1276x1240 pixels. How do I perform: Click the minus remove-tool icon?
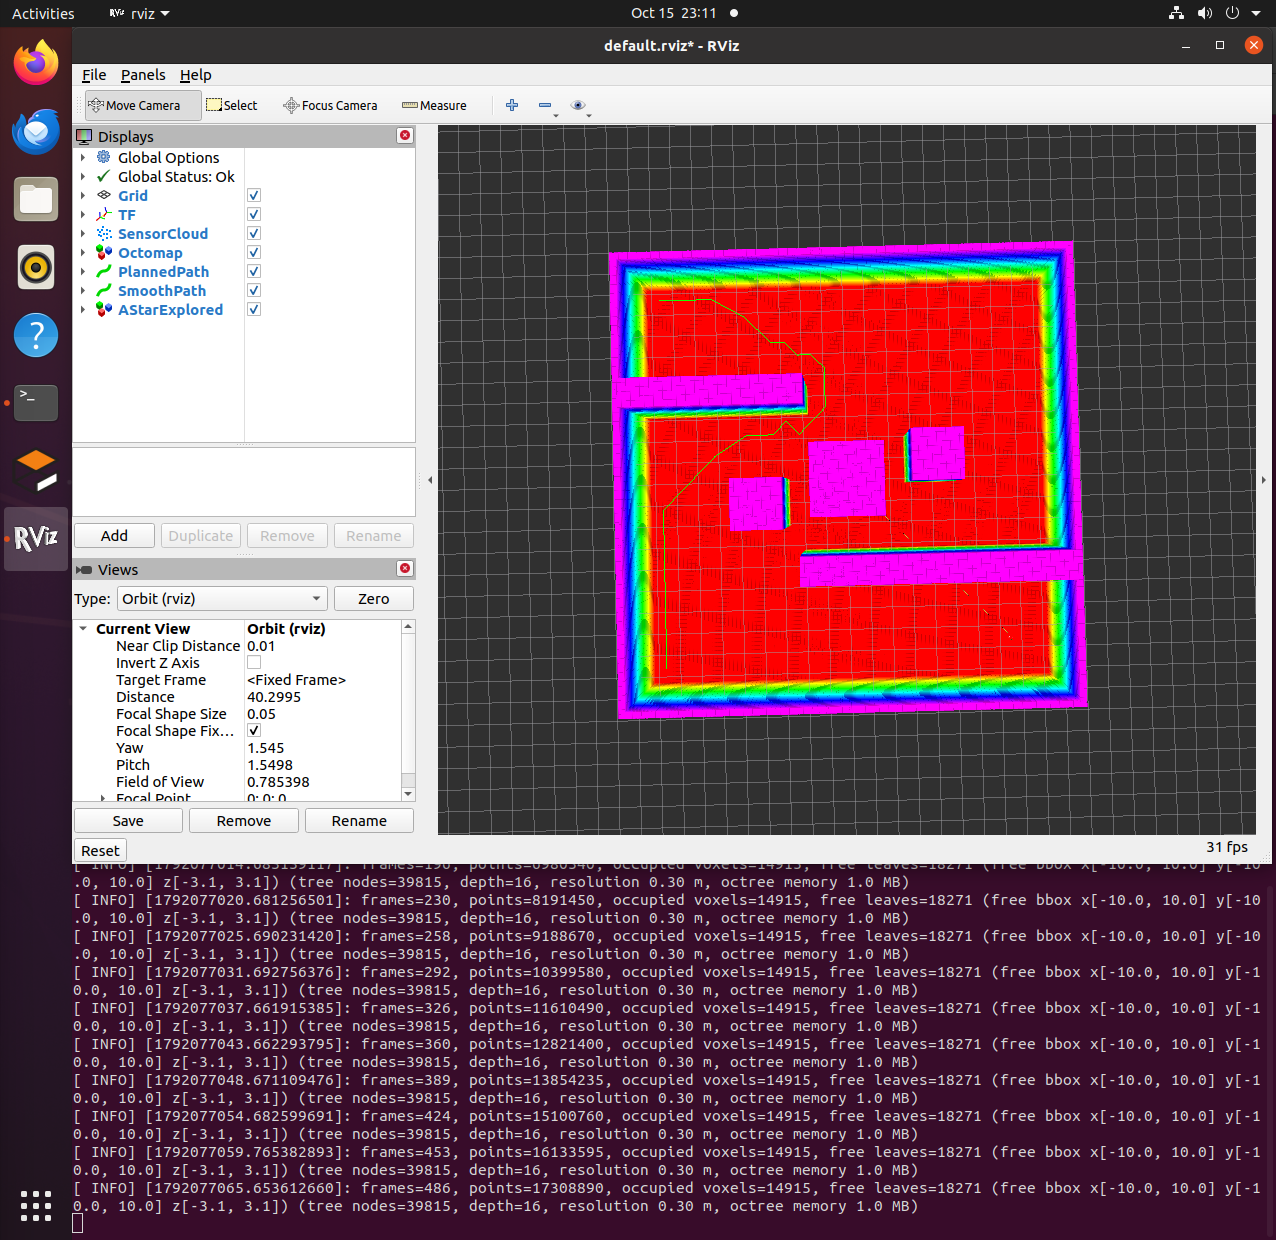pos(545,105)
